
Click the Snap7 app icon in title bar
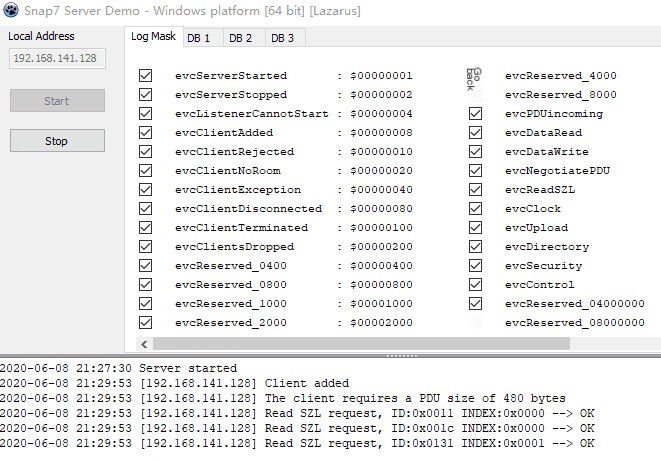[x=10, y=10]
